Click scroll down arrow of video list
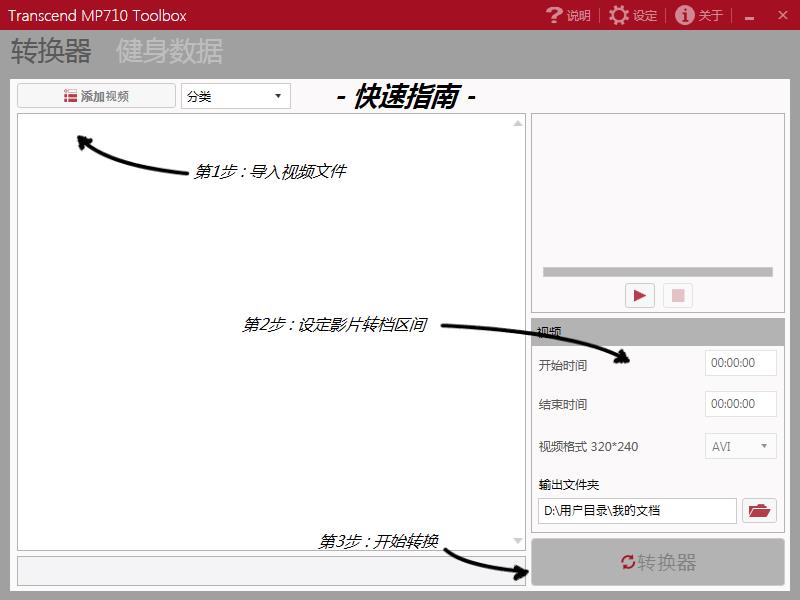 point(518,541)
